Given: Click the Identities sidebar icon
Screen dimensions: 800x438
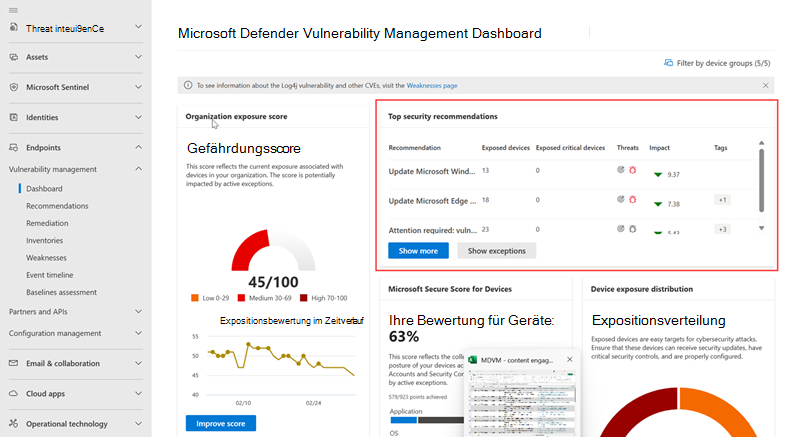Looking at the screenshot, I should coord(14,117).
